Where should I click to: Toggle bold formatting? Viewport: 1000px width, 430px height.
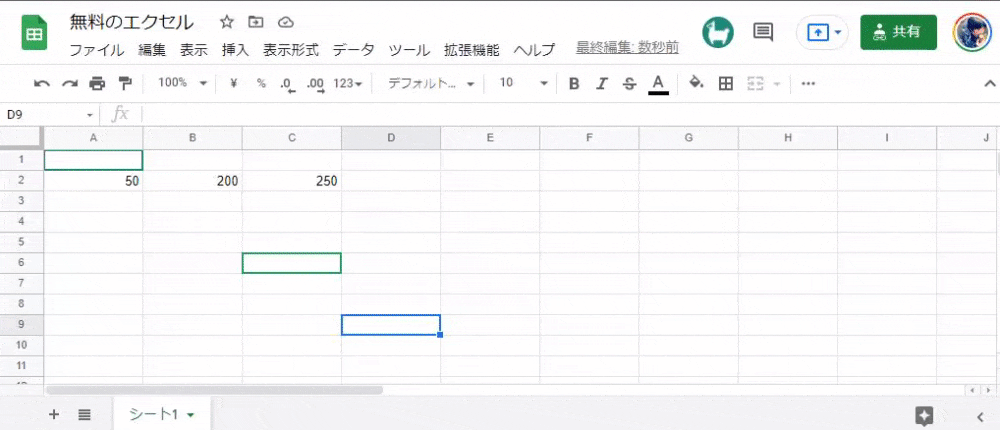tap(574, 83)
